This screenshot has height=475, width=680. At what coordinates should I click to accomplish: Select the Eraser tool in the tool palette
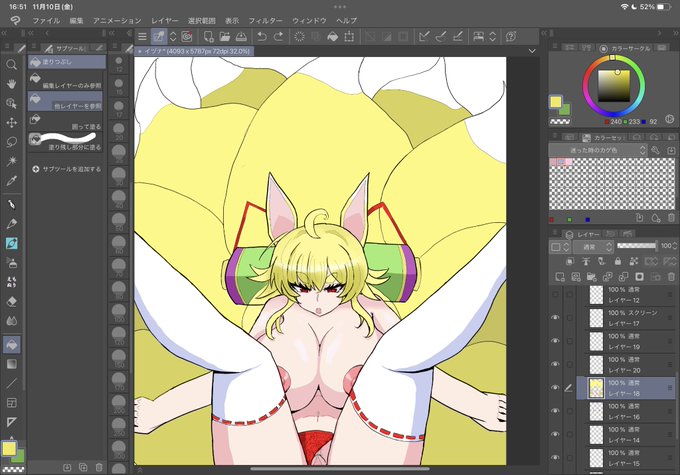12,301
